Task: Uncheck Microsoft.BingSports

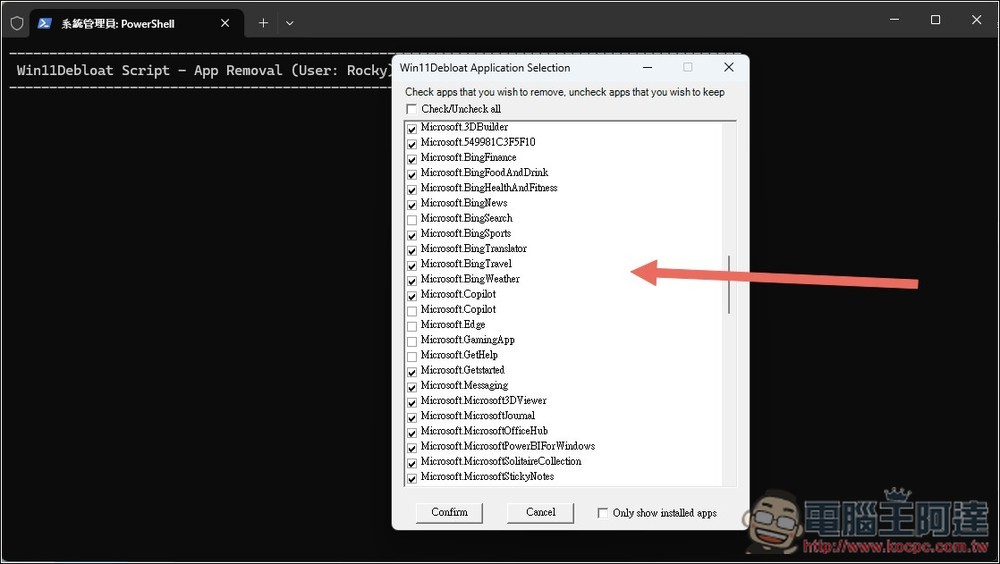Action: 412,235
